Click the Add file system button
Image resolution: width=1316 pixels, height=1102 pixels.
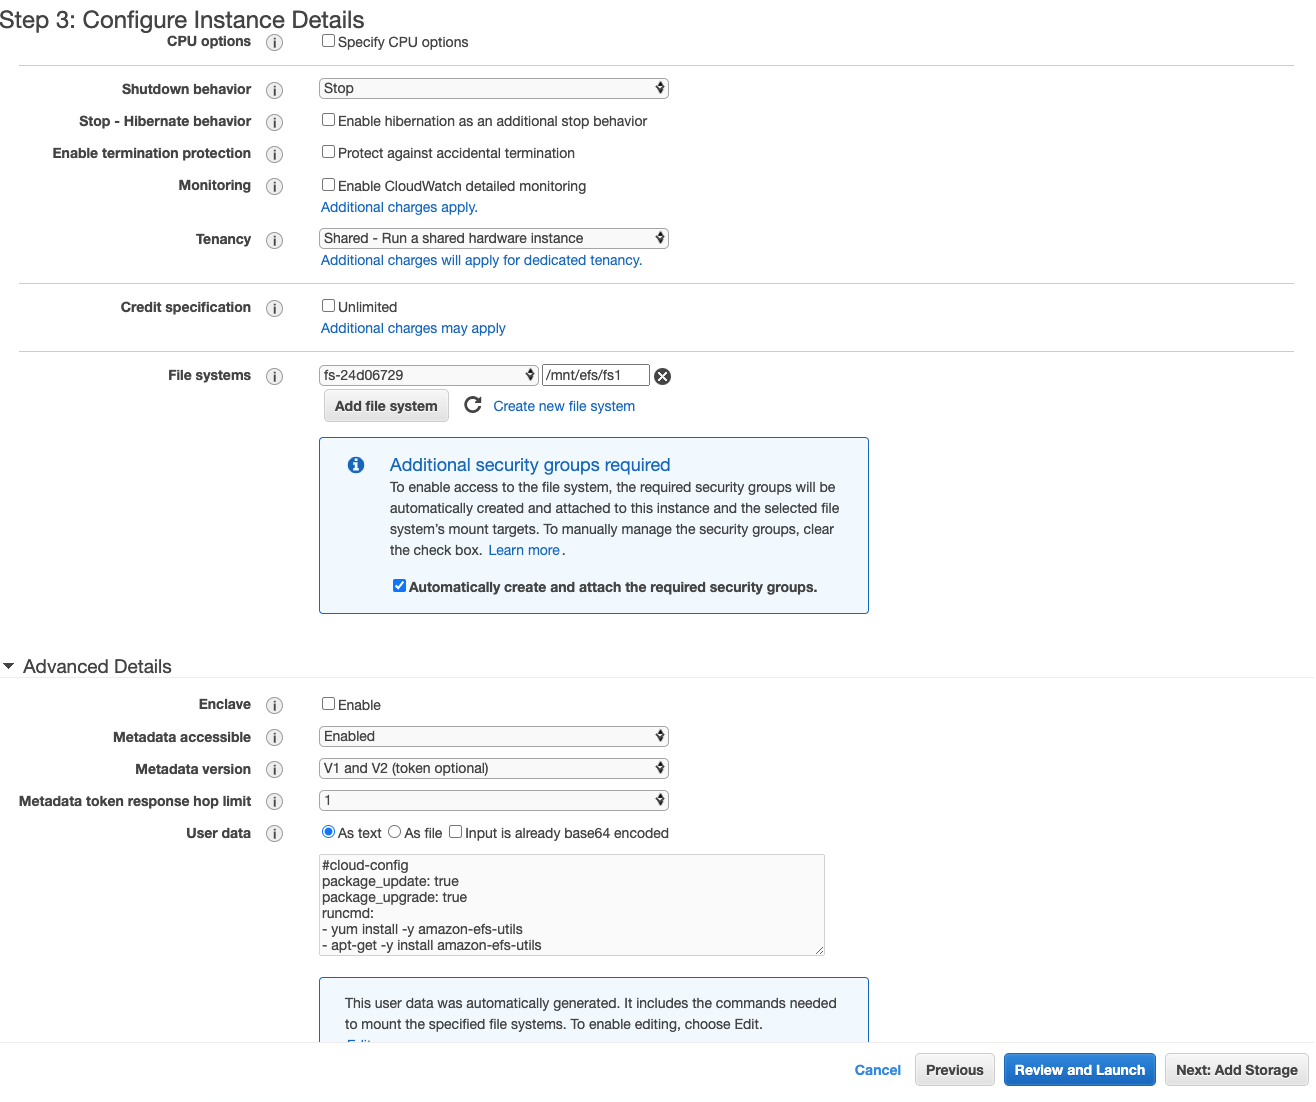[x=385, y=405]
